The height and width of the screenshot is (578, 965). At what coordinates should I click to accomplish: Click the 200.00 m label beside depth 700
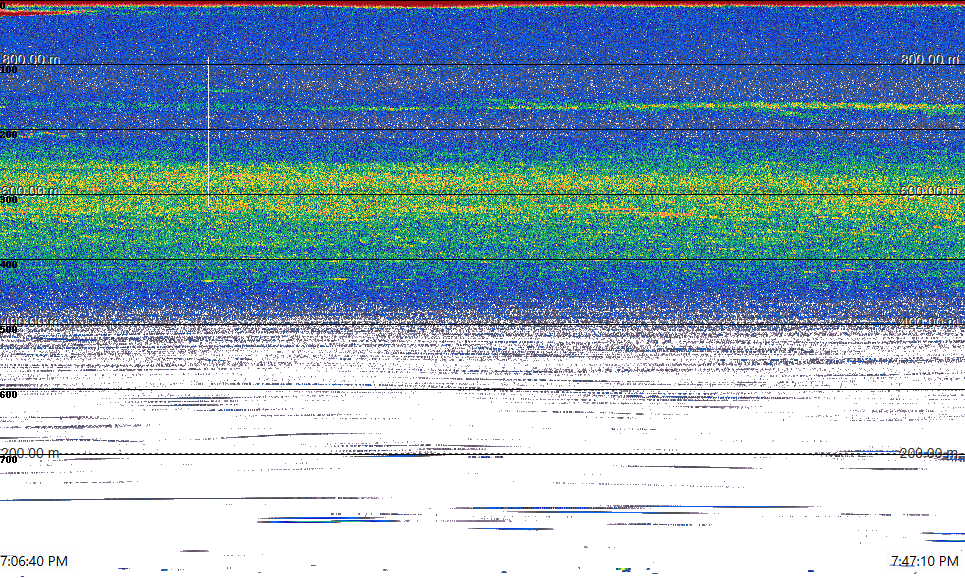tap(31, 453)
